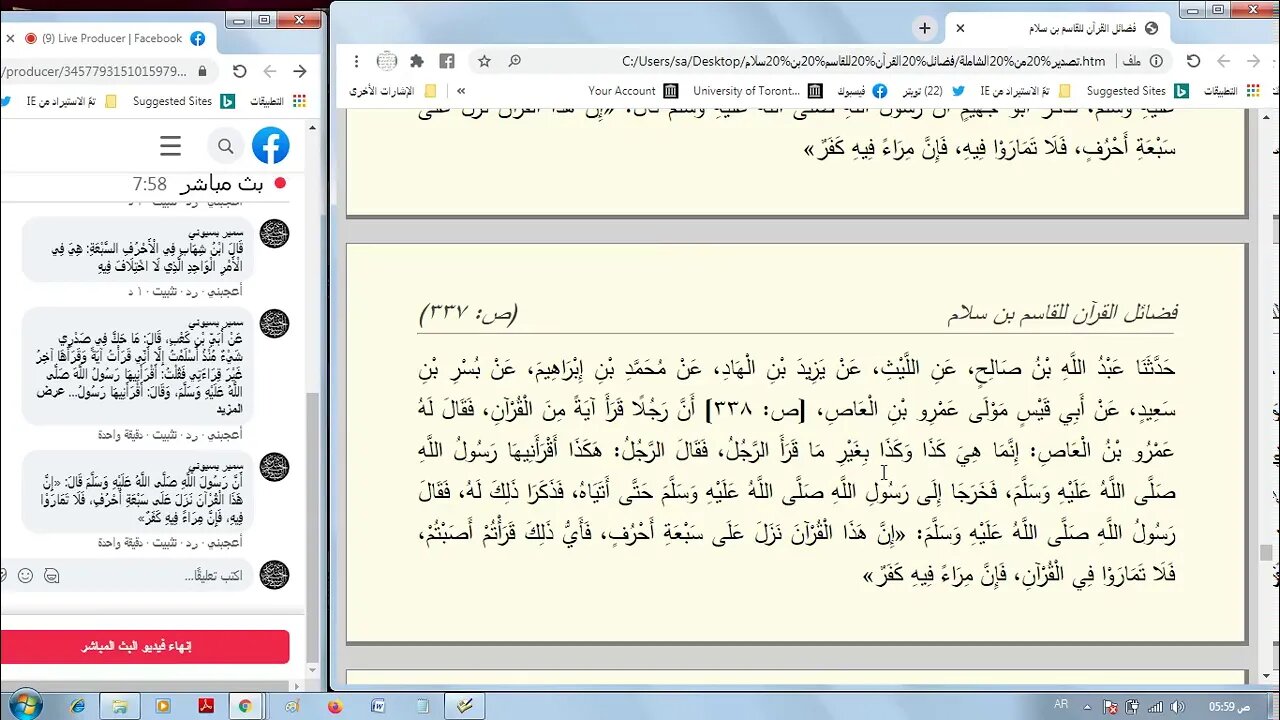The width and height of the screenshot is (1280, 720).
Task: Go back in the Facebook window
Action: (x=269, y=71)
